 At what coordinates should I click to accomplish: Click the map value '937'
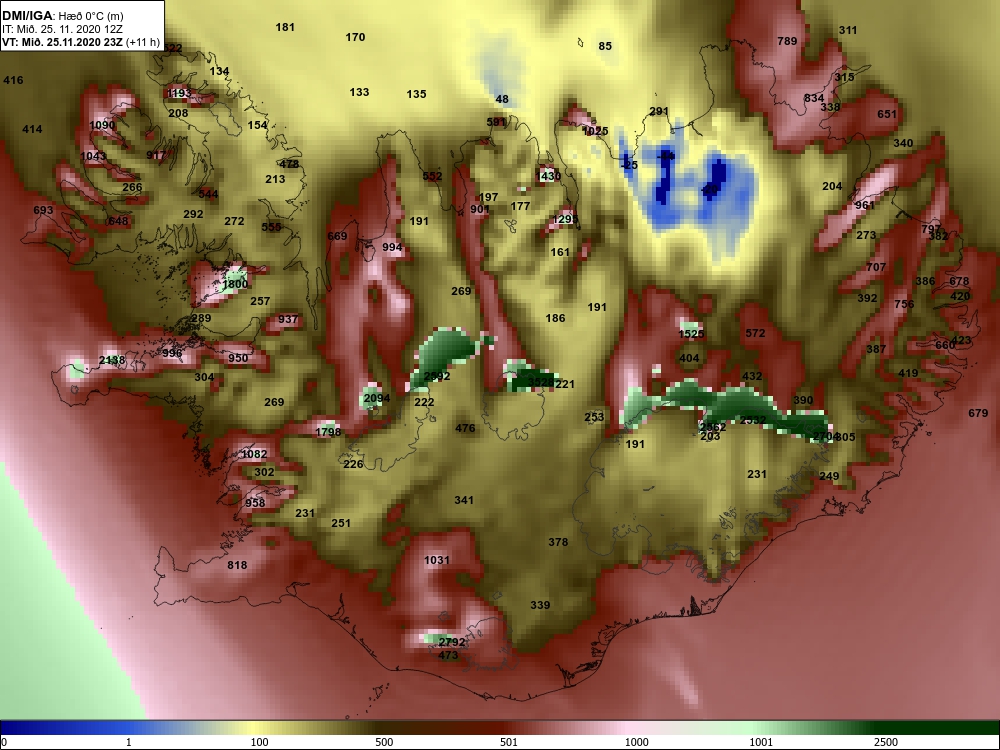pos(288,319)
